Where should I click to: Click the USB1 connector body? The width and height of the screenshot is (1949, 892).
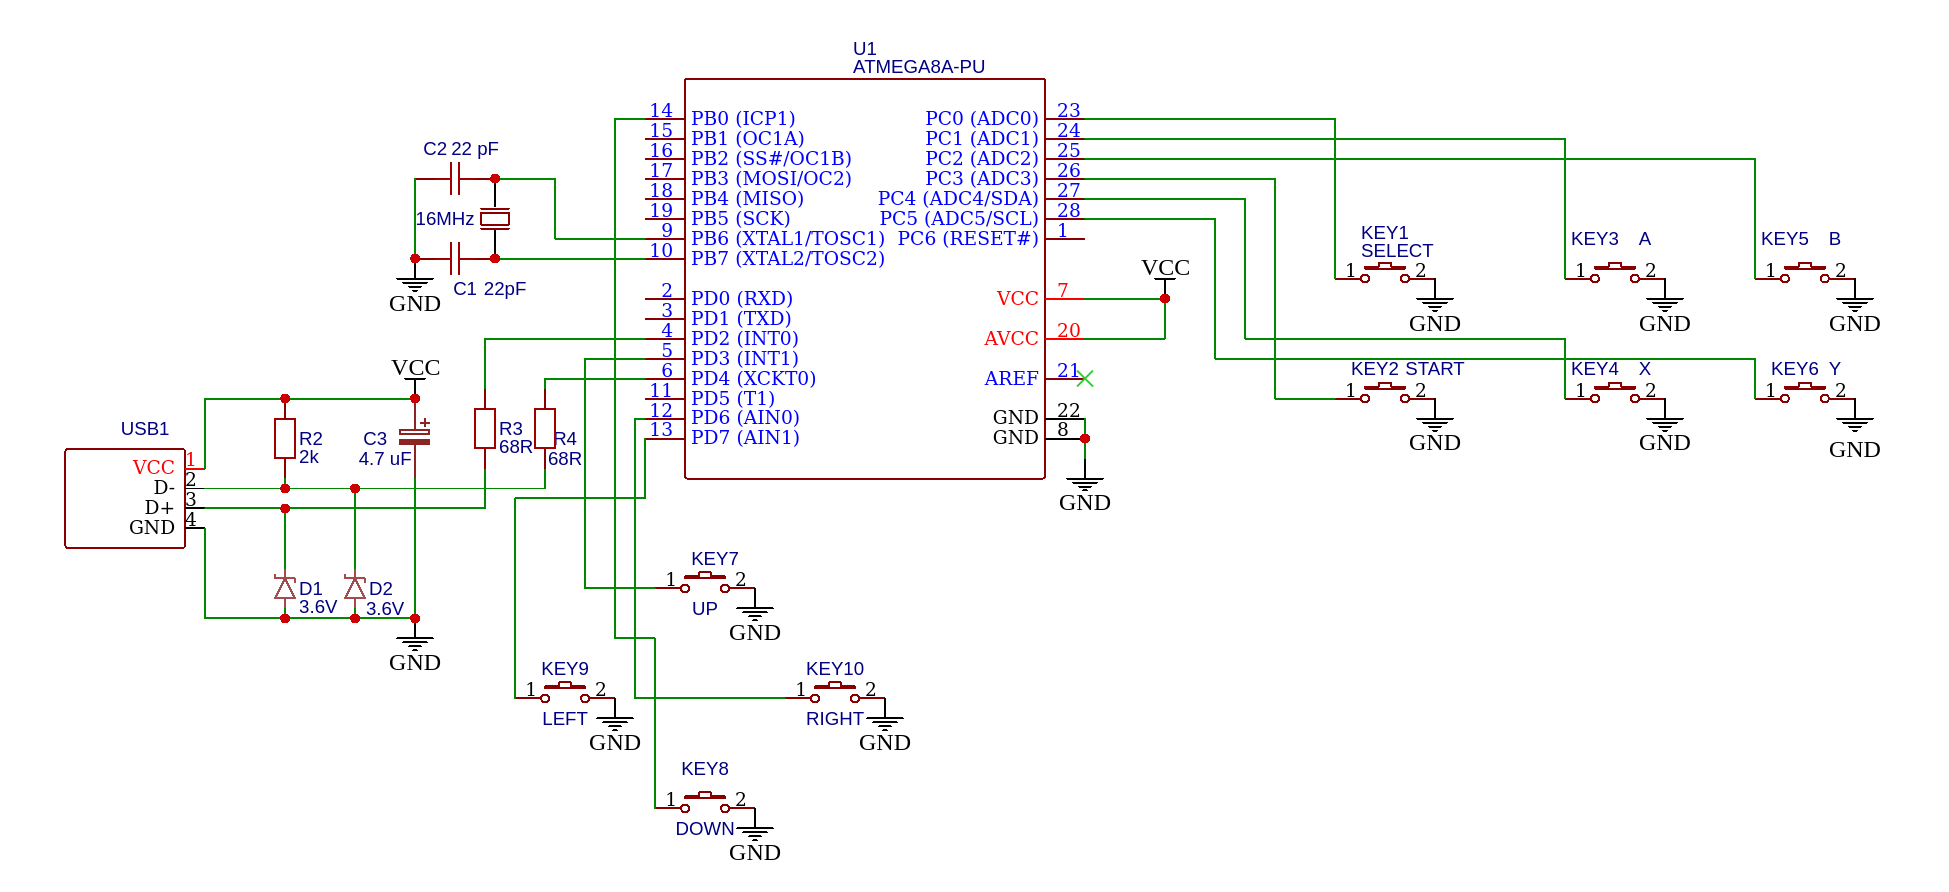[125, 498]
